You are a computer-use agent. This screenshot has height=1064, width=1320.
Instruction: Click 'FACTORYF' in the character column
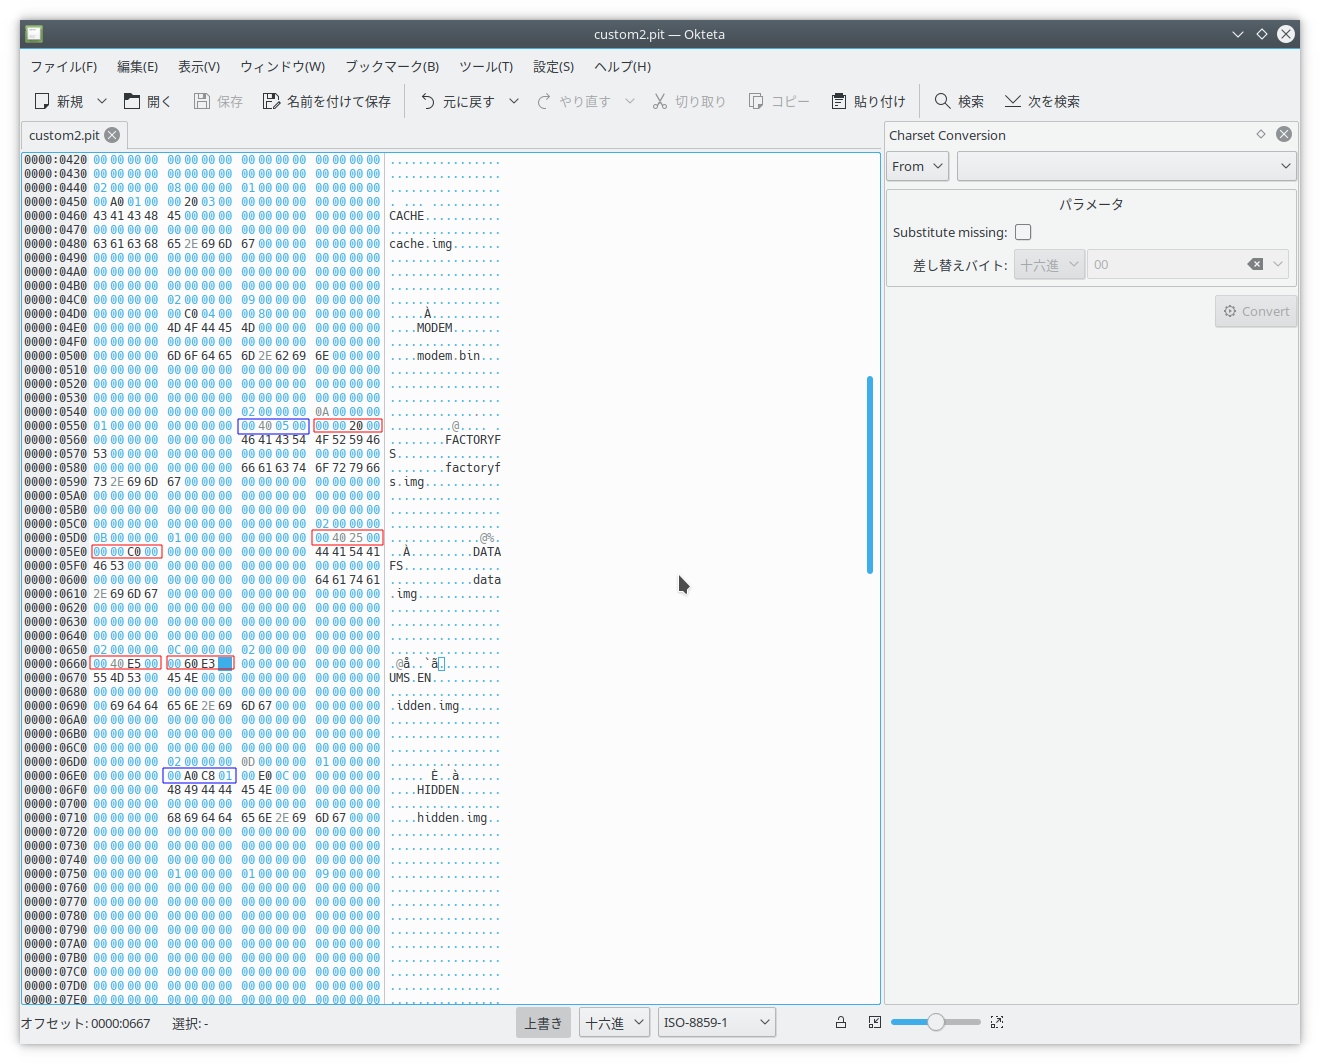click(473, 440)
